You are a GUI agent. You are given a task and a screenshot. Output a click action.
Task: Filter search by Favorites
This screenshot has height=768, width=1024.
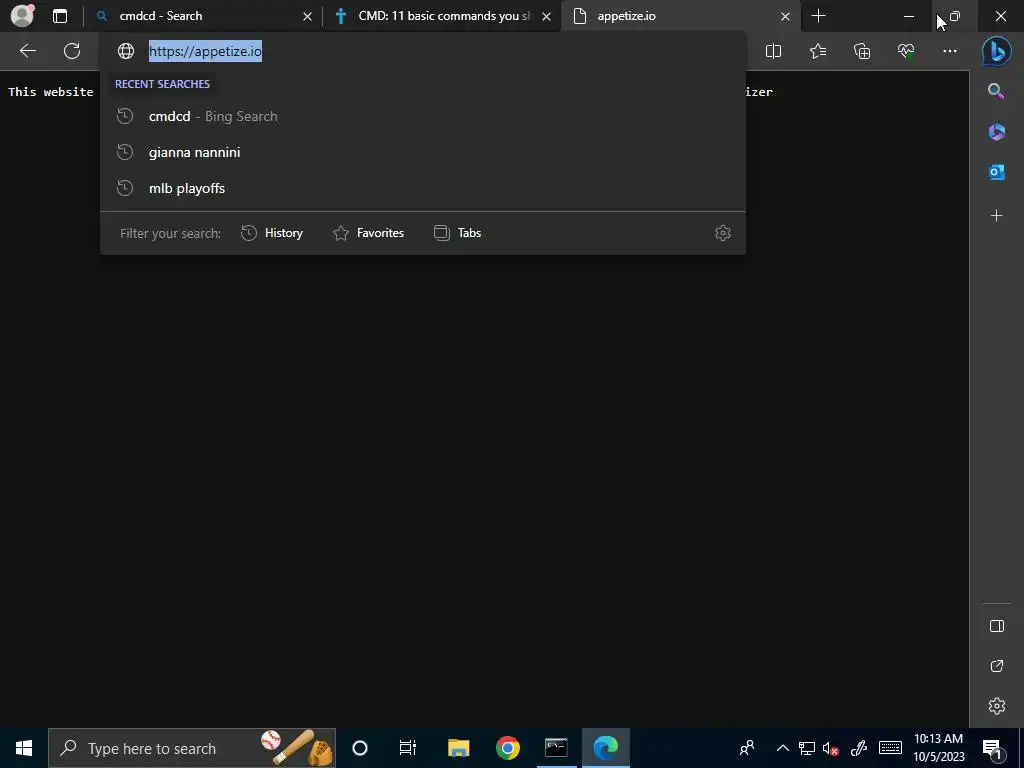[368, 233]
